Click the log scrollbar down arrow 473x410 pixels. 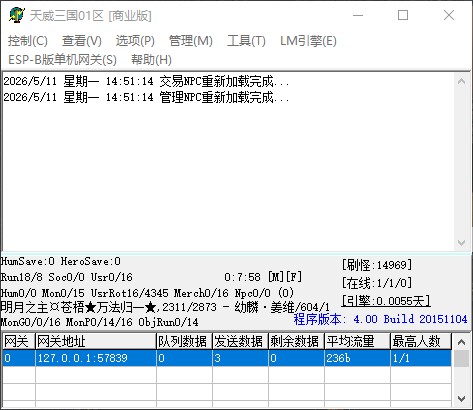[462, 243]
